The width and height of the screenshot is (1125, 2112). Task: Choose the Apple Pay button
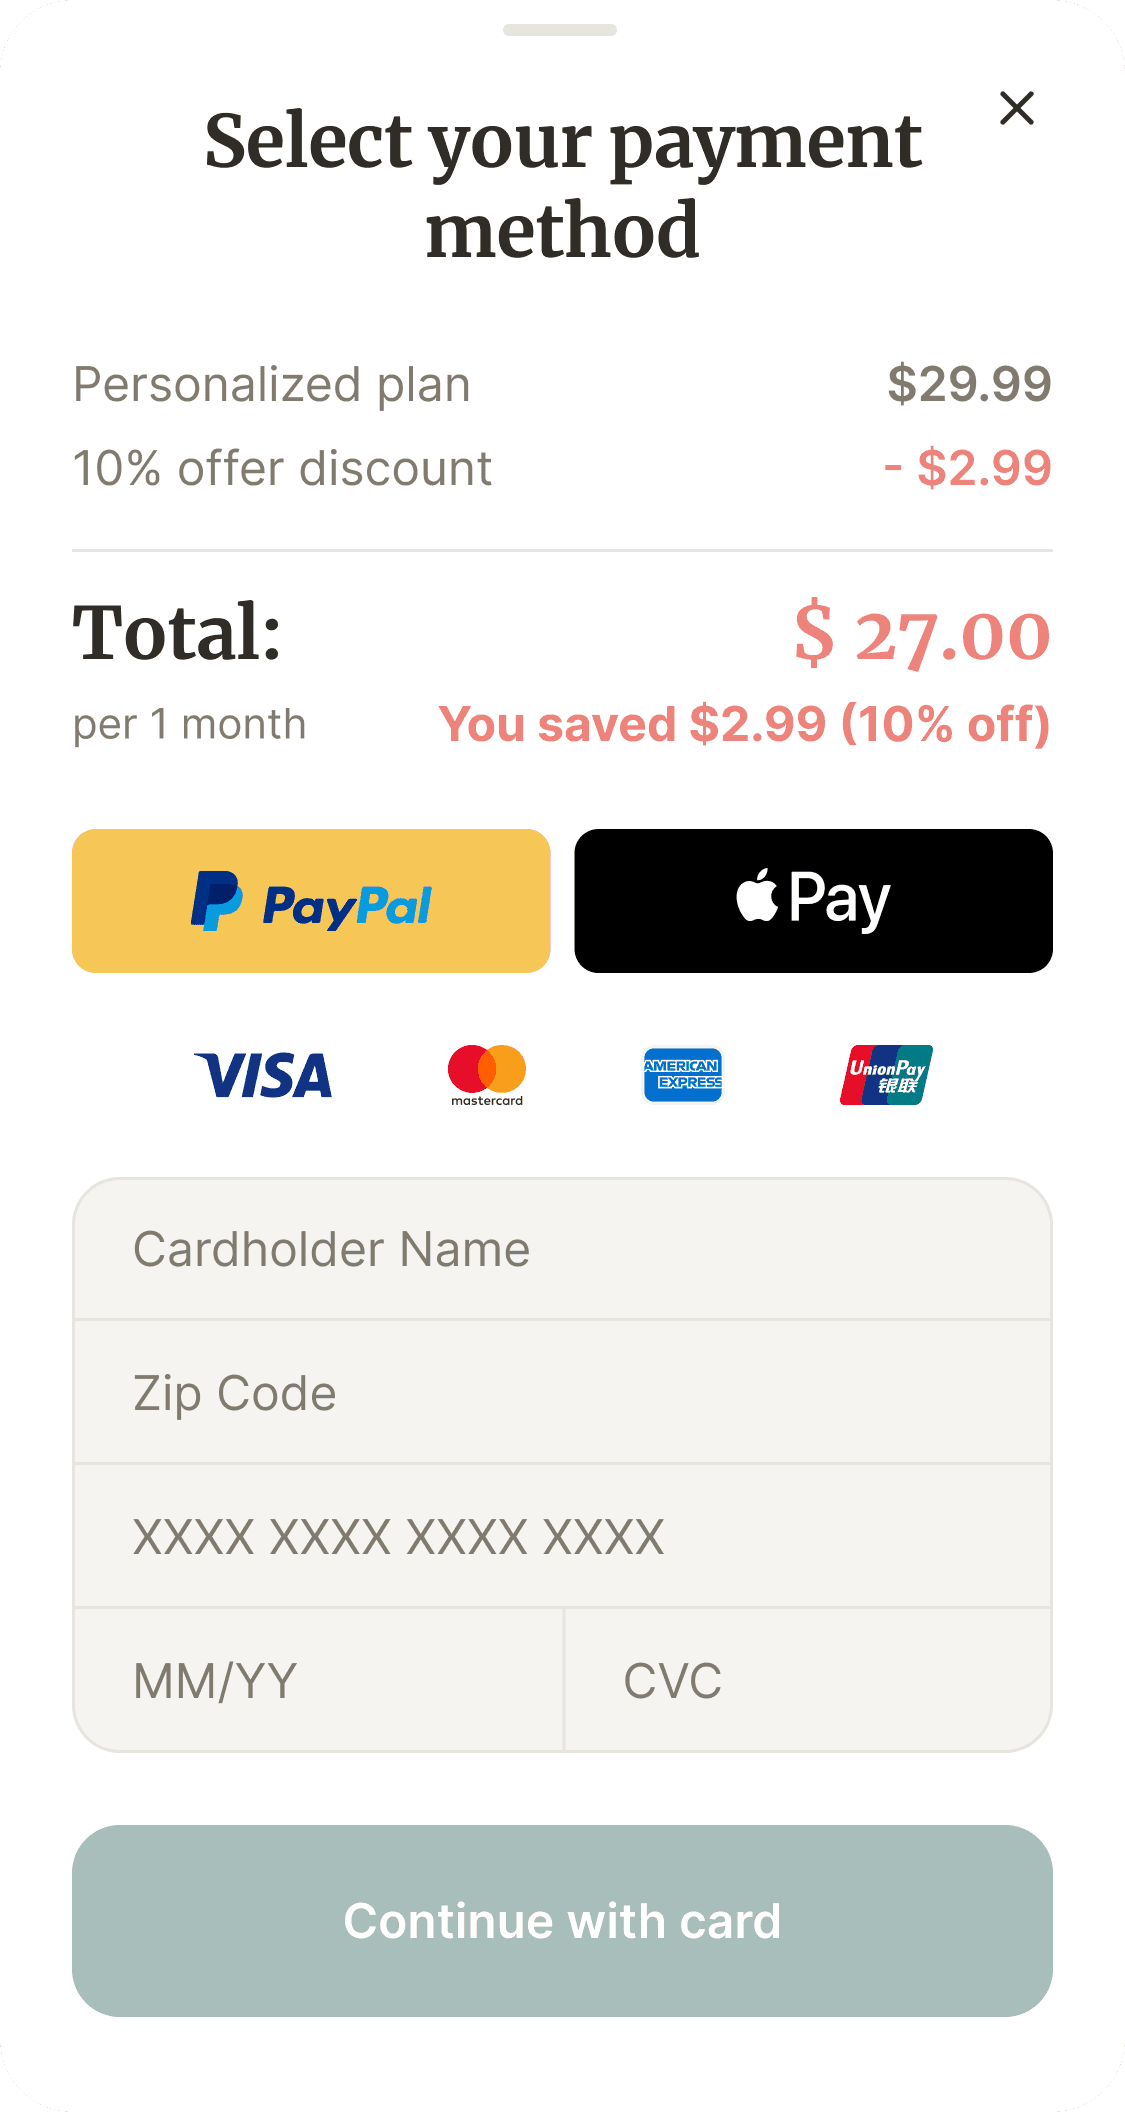tap(813, 900)
